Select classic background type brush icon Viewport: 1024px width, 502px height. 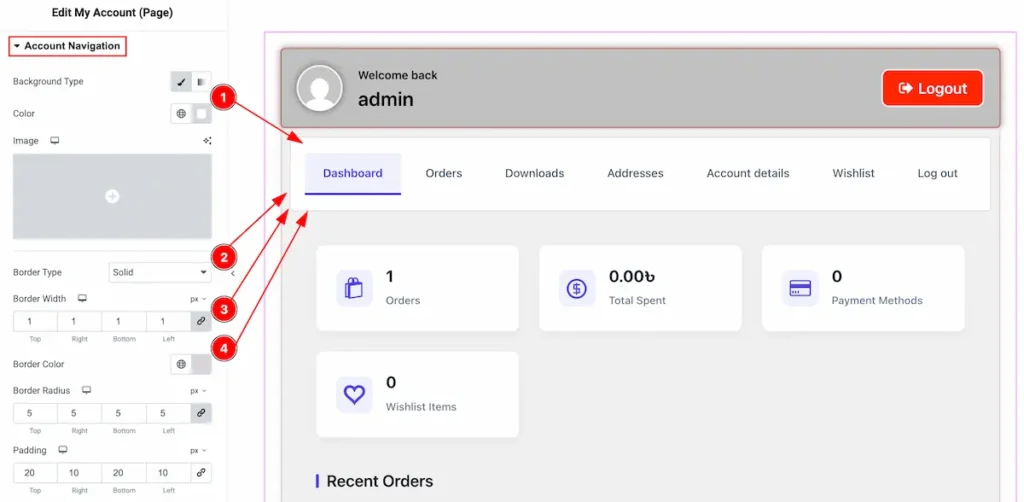181,82
